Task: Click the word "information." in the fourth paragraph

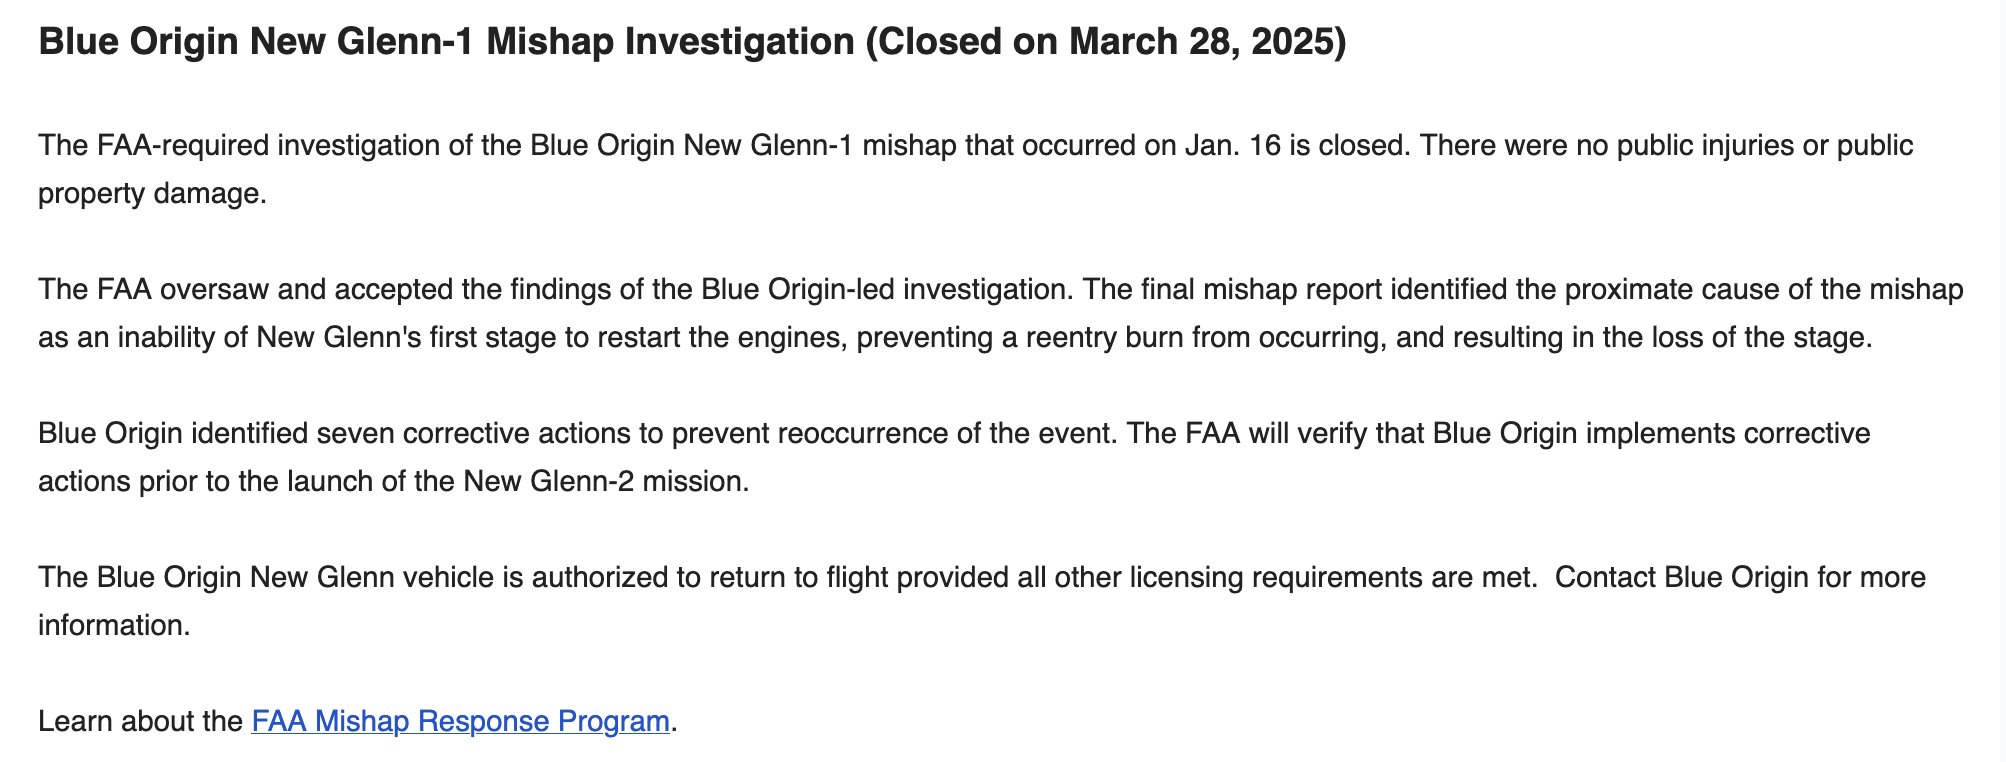Action: [x=114, y=626]
